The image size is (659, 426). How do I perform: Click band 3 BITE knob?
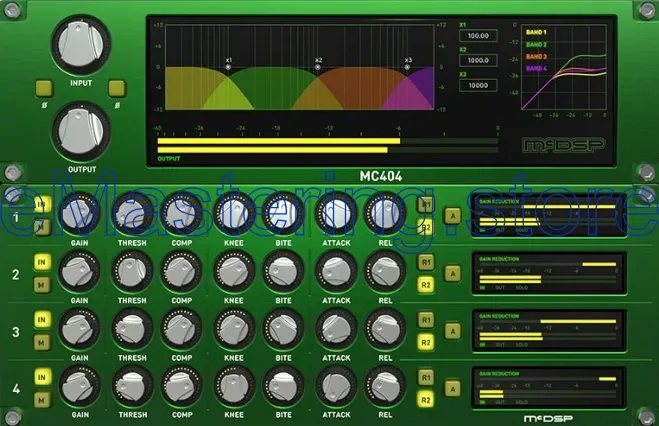pos(283,330)
